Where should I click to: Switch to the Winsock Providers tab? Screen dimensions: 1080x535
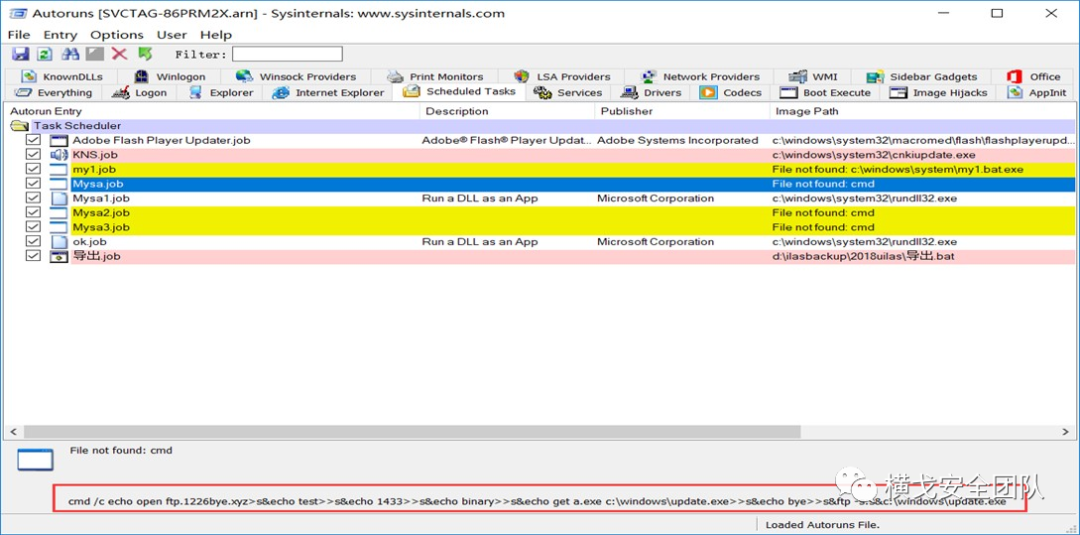pos(296,76)
